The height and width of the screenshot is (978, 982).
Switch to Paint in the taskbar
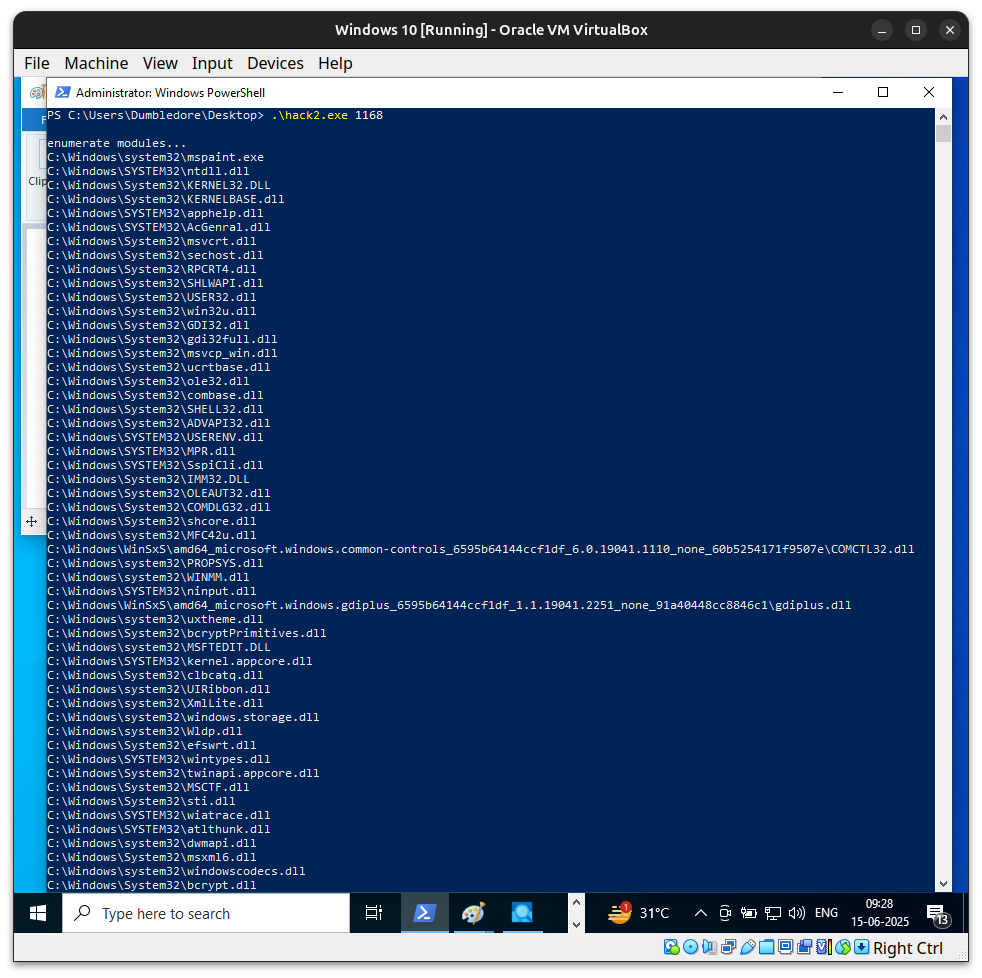473,914
